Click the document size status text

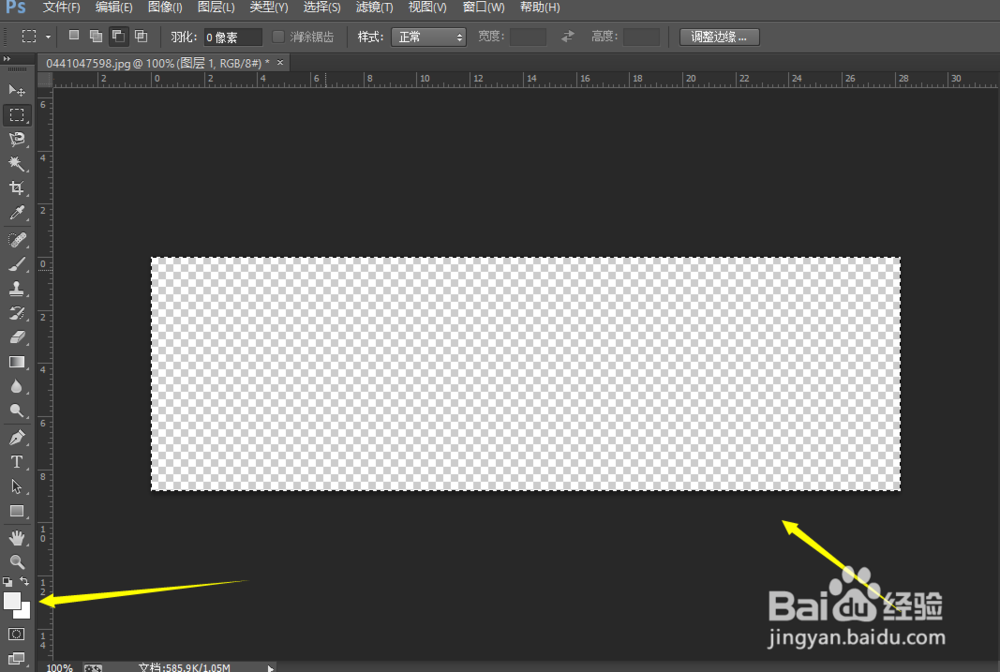(184, 668)
